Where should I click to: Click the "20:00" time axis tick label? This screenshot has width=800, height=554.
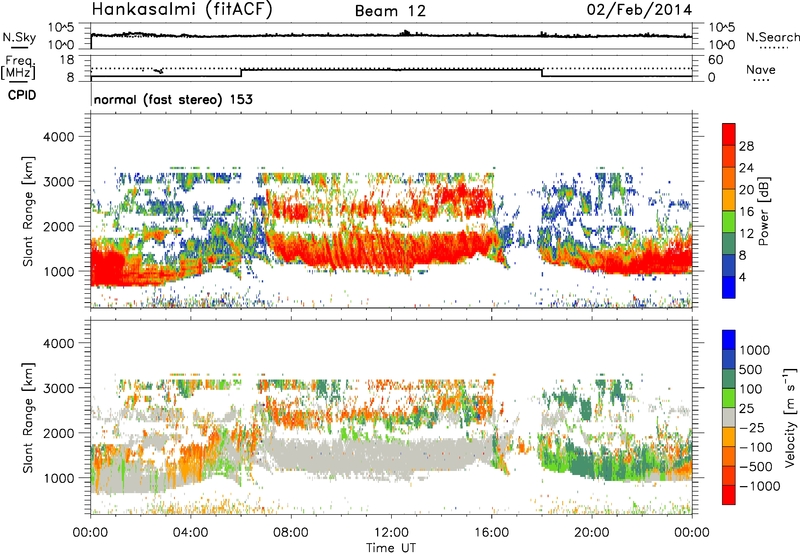click(x=591, y=532)
